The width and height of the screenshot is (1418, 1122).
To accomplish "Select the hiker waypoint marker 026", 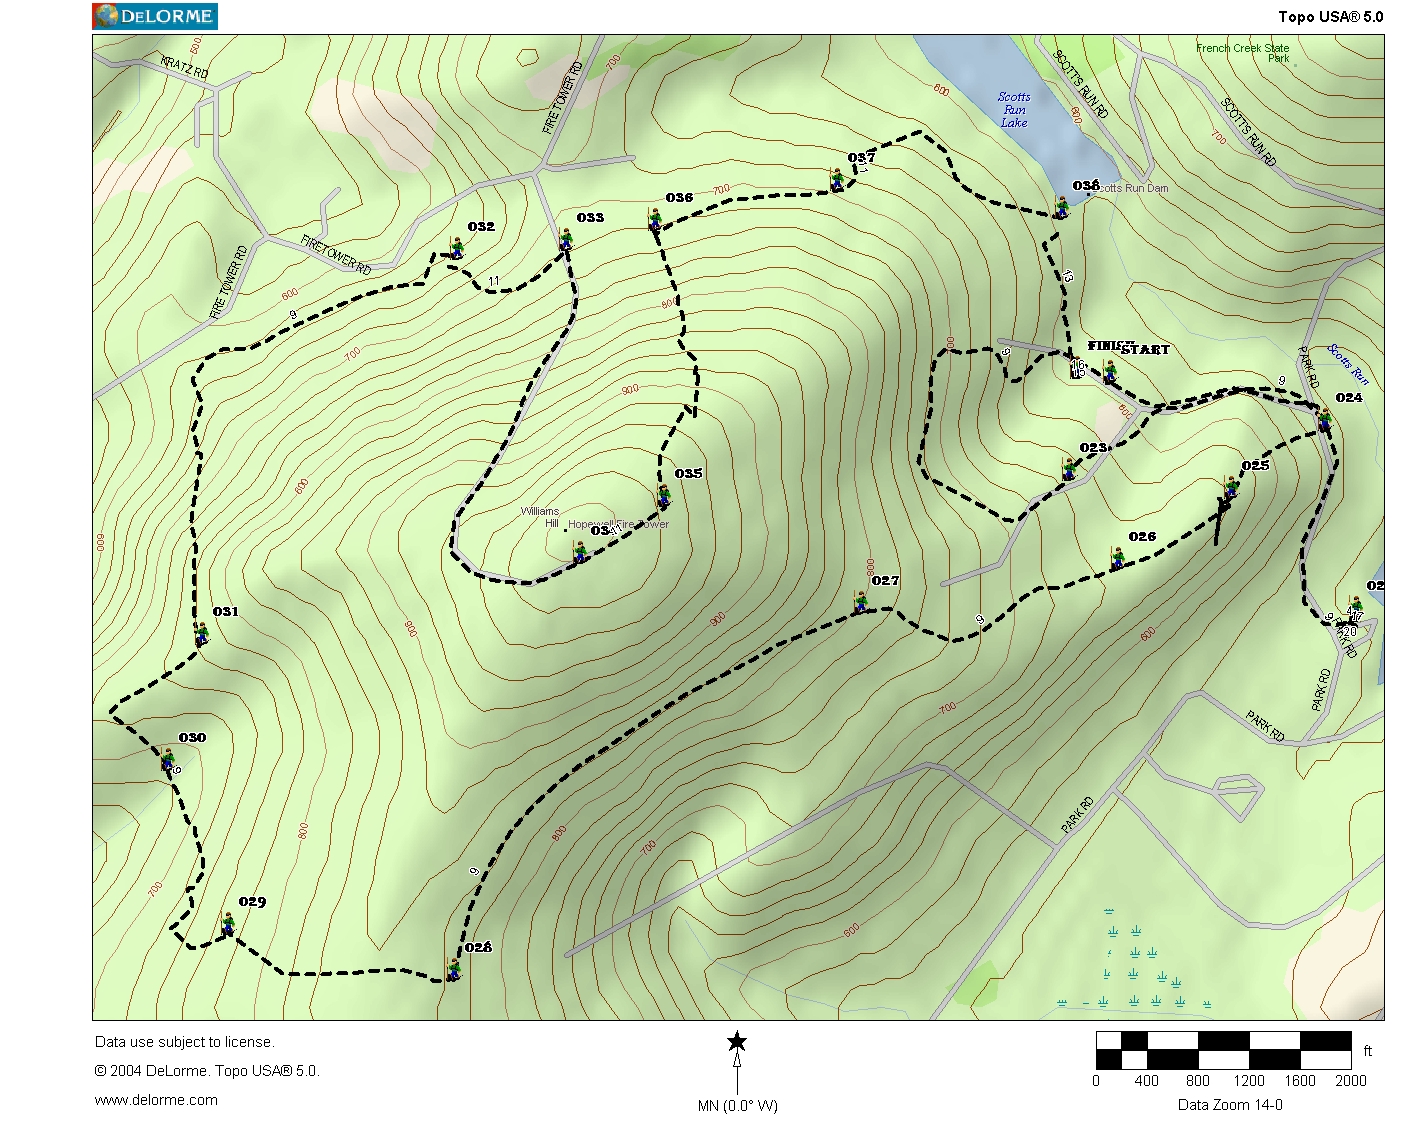I will 1117,559.
